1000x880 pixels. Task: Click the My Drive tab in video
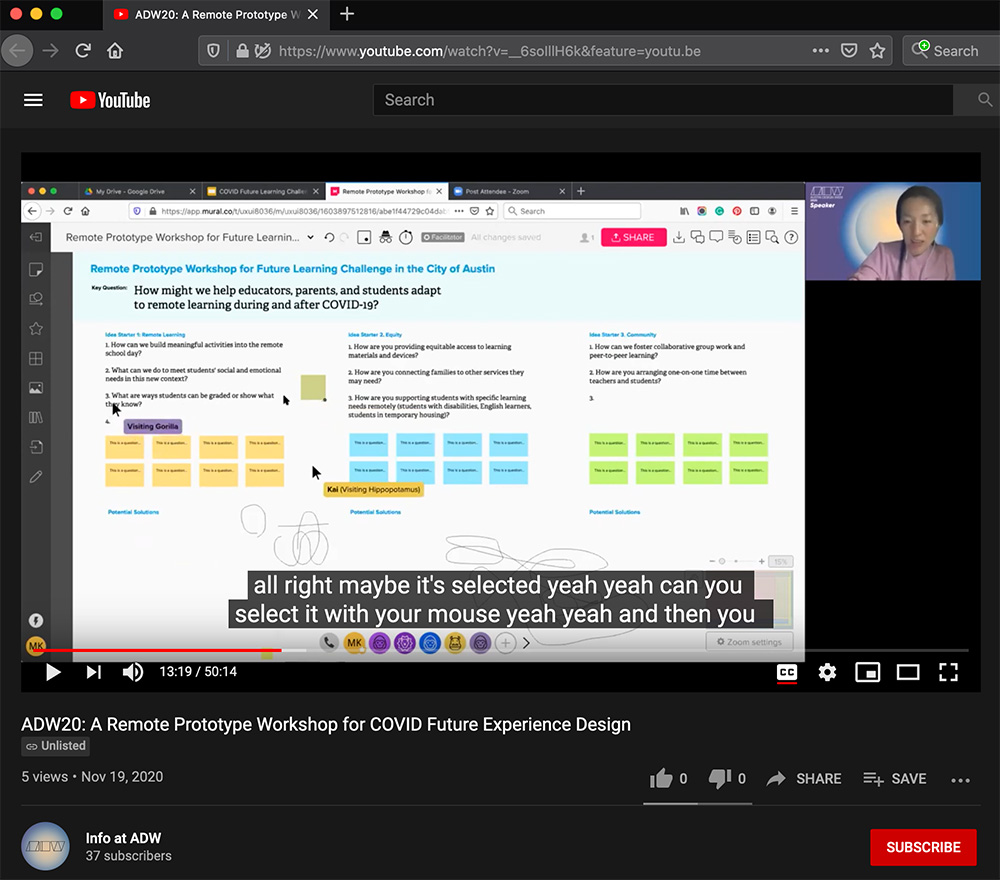tap(139, 191)
